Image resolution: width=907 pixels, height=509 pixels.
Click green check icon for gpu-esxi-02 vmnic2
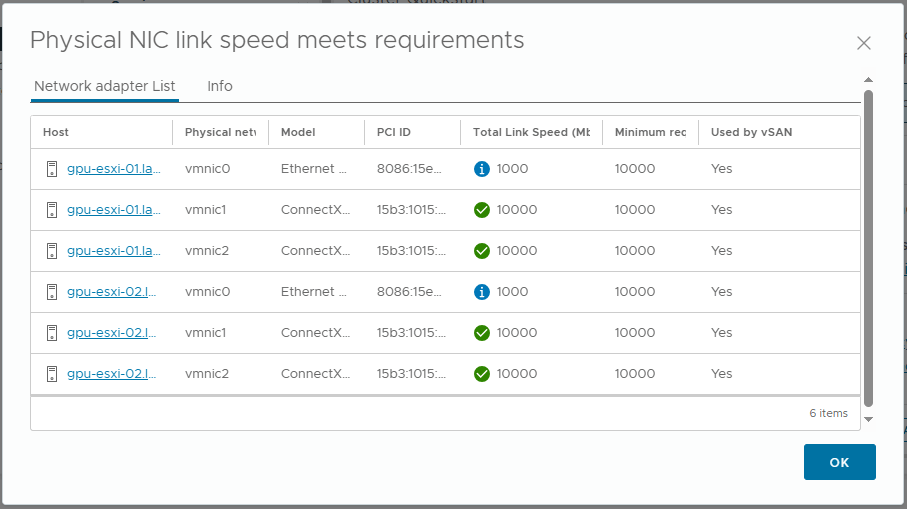pos(482,374)
